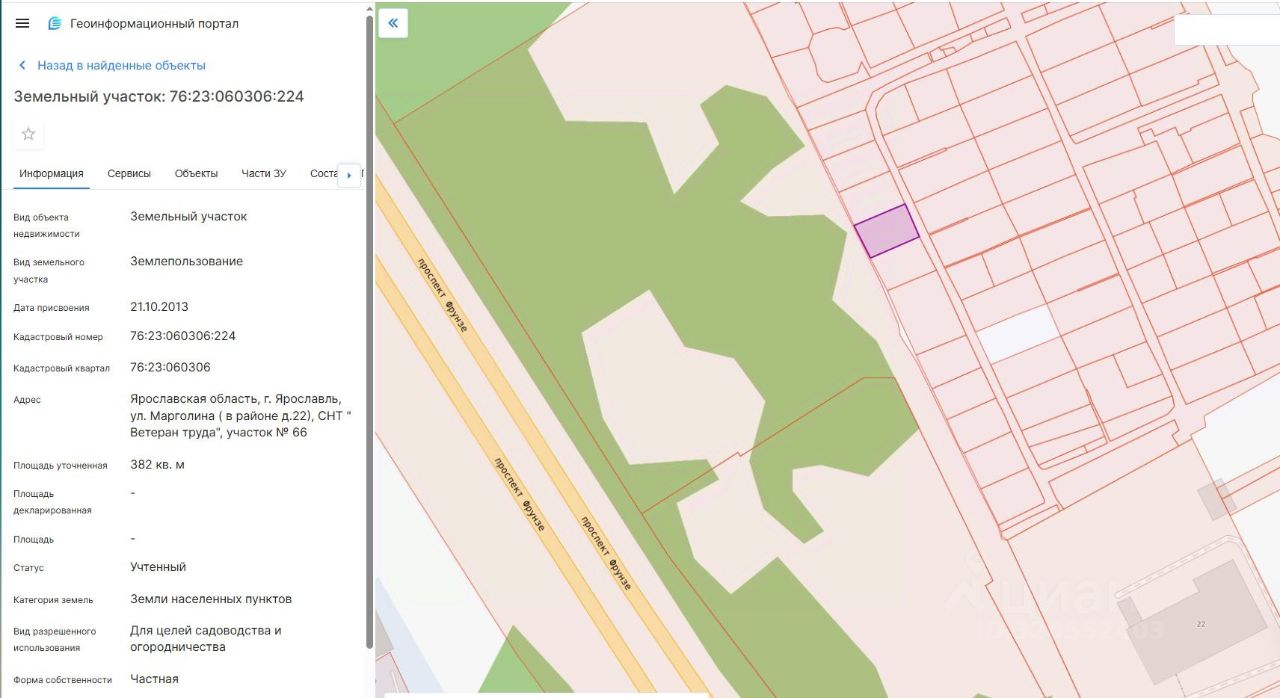1280x698 pixels.
Task: Select the highlighted purple parcel on map
Action: [x=886, y=231]
